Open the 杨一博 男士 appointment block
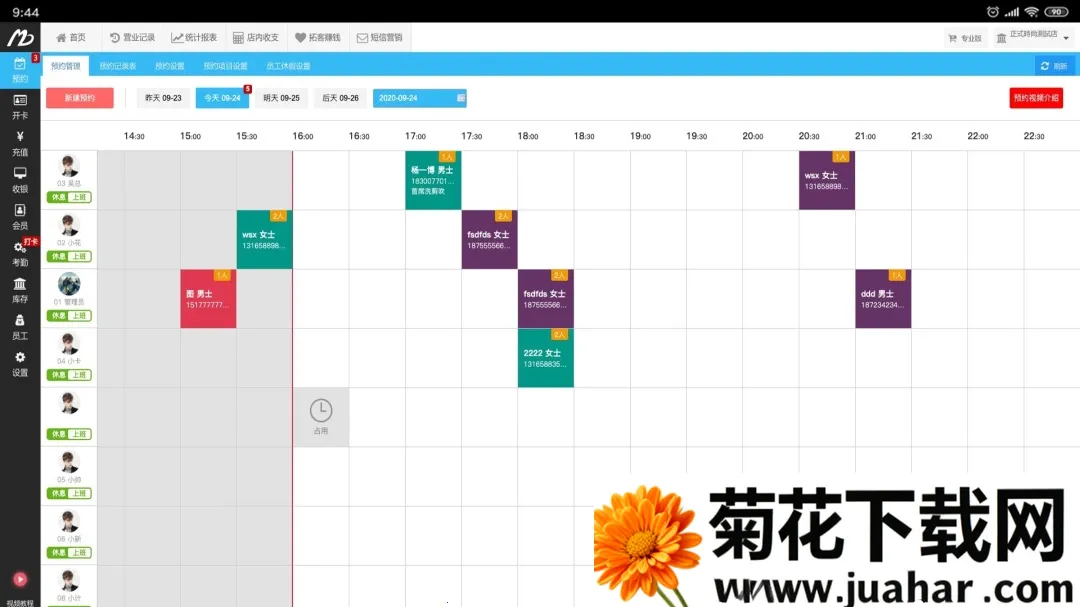Viewport: 1080px width, 607px height. (432, 181)
